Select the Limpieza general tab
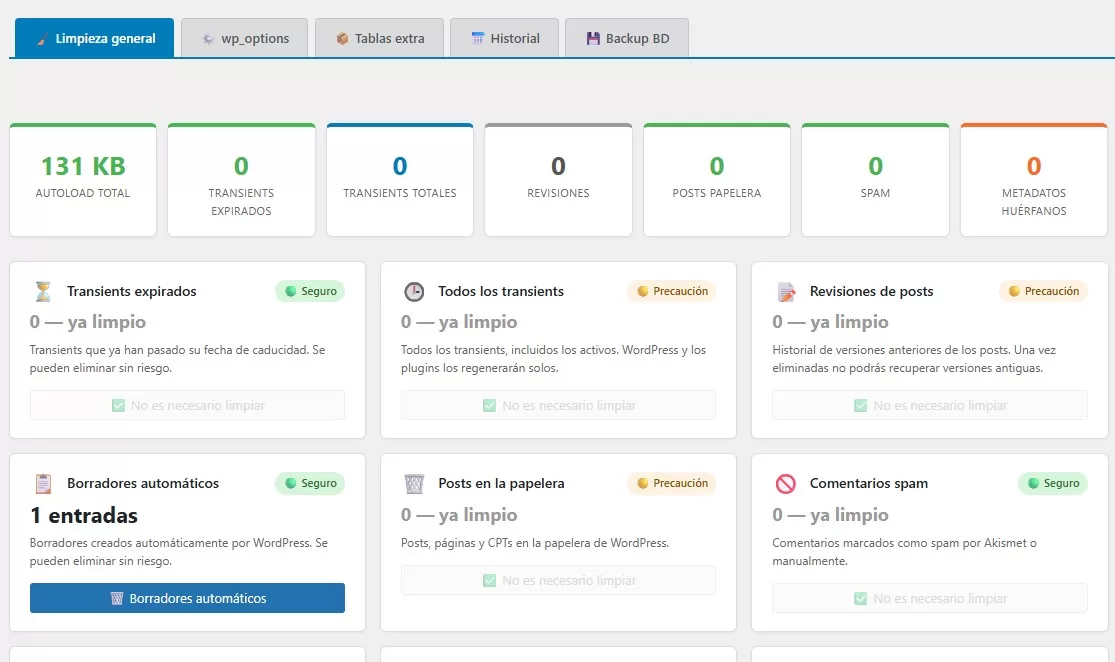Viewport: 1115px width, 662px height. tap(94, 39)
